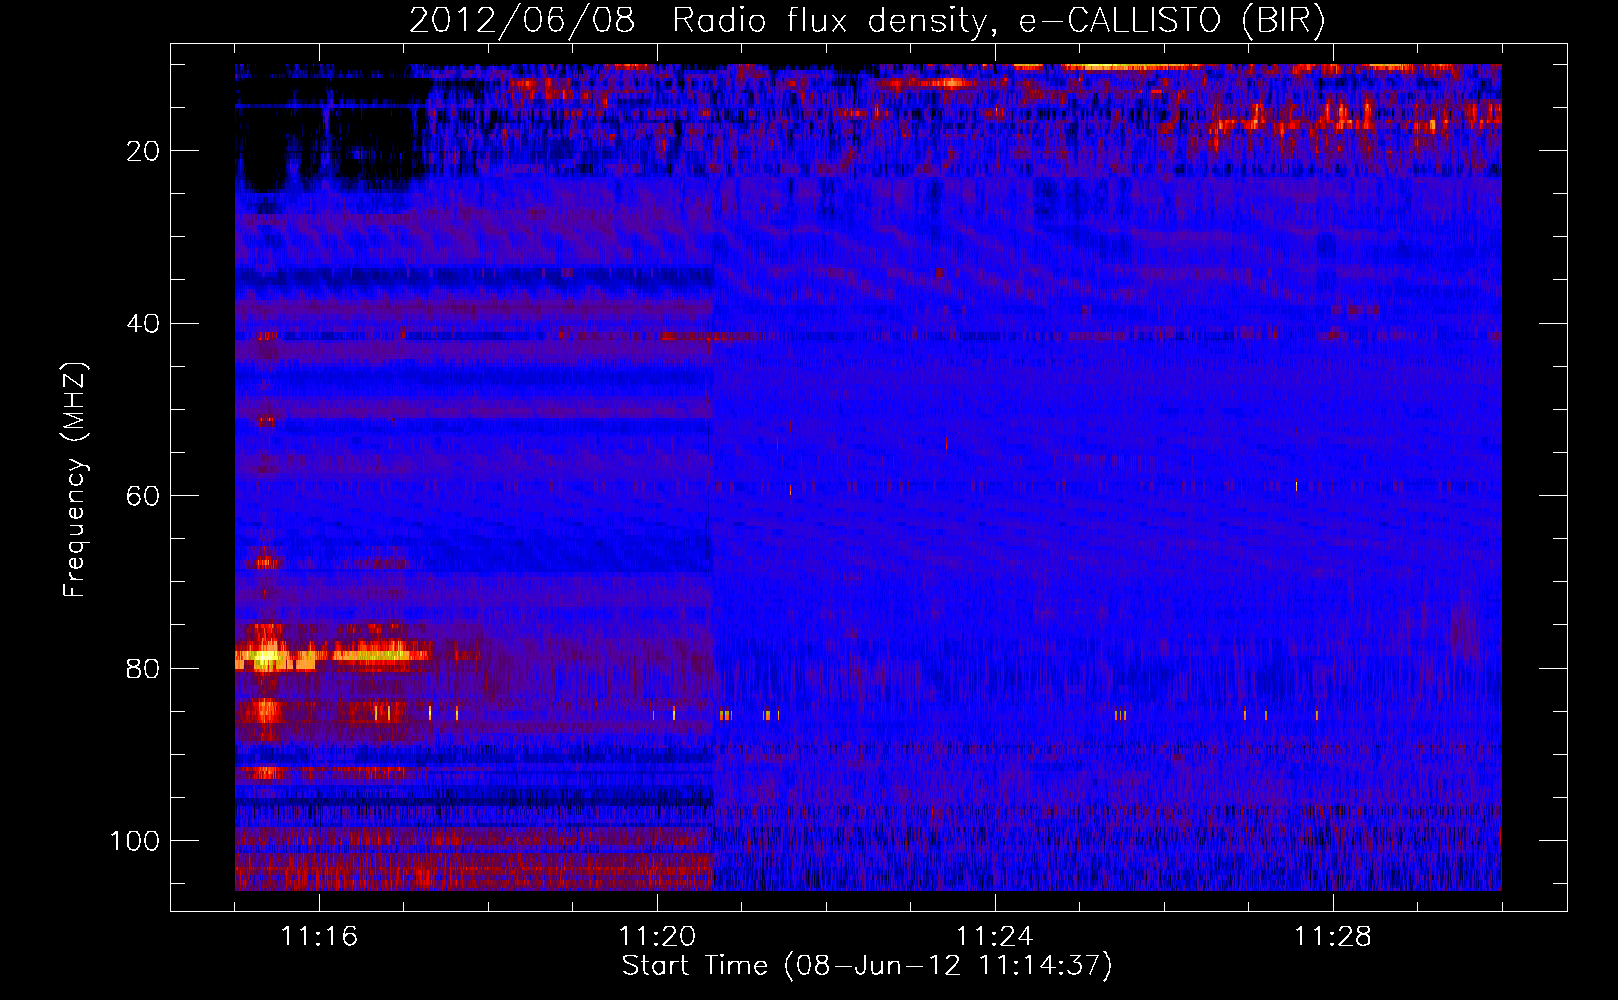Click the date "2012/06/08" in the title
The width and height of the screenshot is (1618, 1000).
[x=522, y=21]
